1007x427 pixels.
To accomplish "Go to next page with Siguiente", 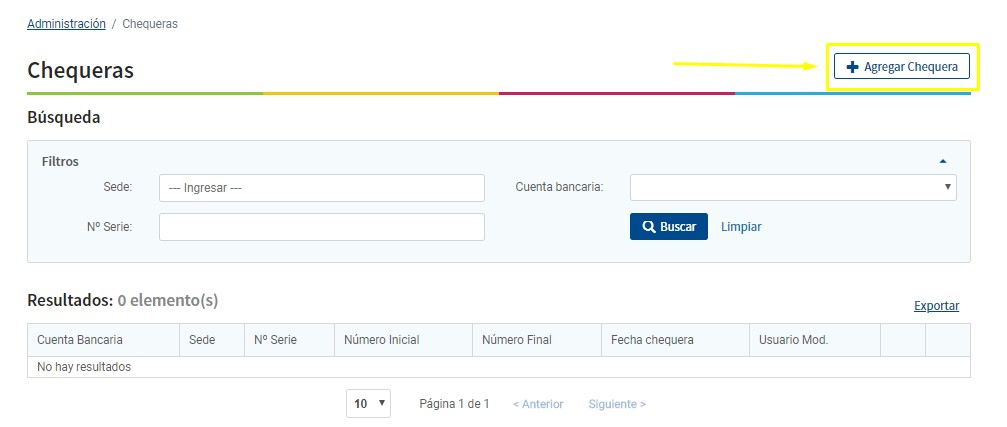I will 617,404.
